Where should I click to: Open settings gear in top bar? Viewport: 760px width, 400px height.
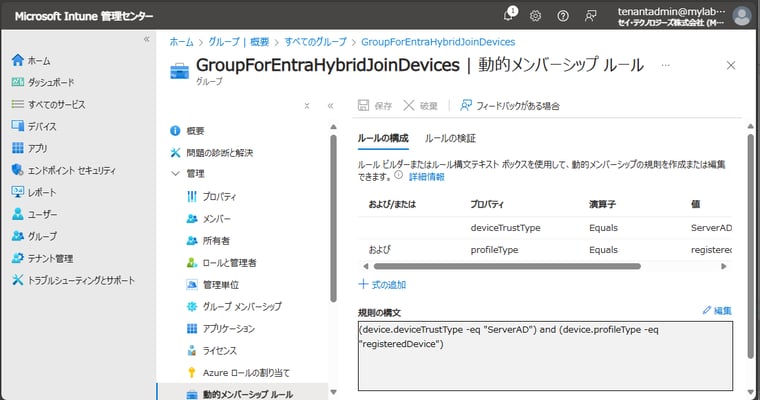tap(535, 16)
